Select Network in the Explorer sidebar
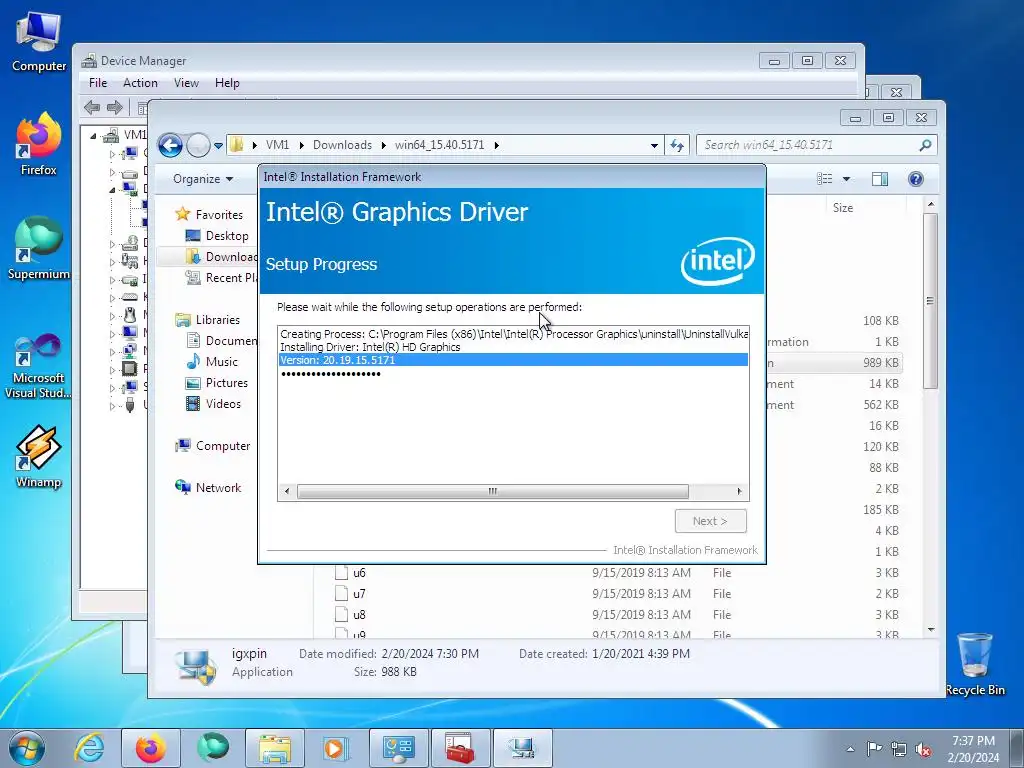 tap(208, 487)
